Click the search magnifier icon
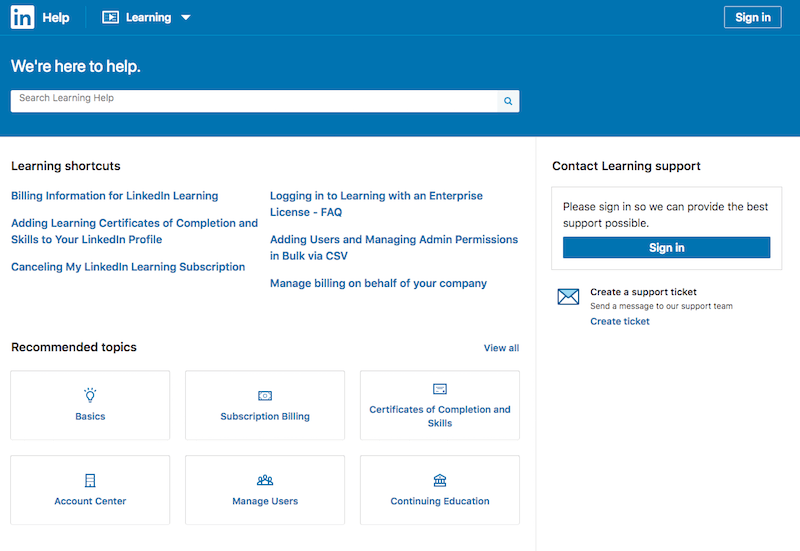This screenshot has width=800, height=551. (x=508, y=101)
